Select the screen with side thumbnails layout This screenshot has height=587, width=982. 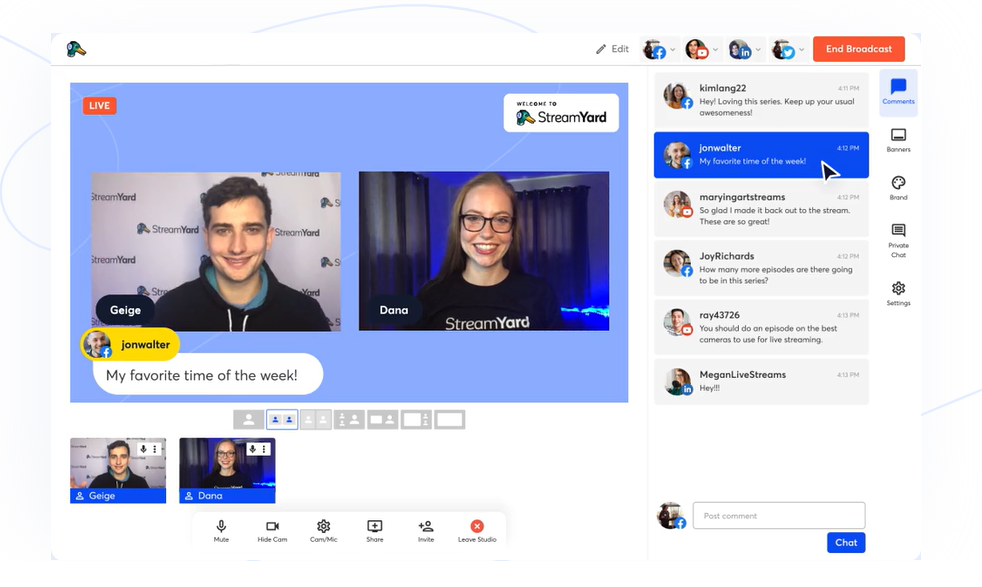pos(416,420)
